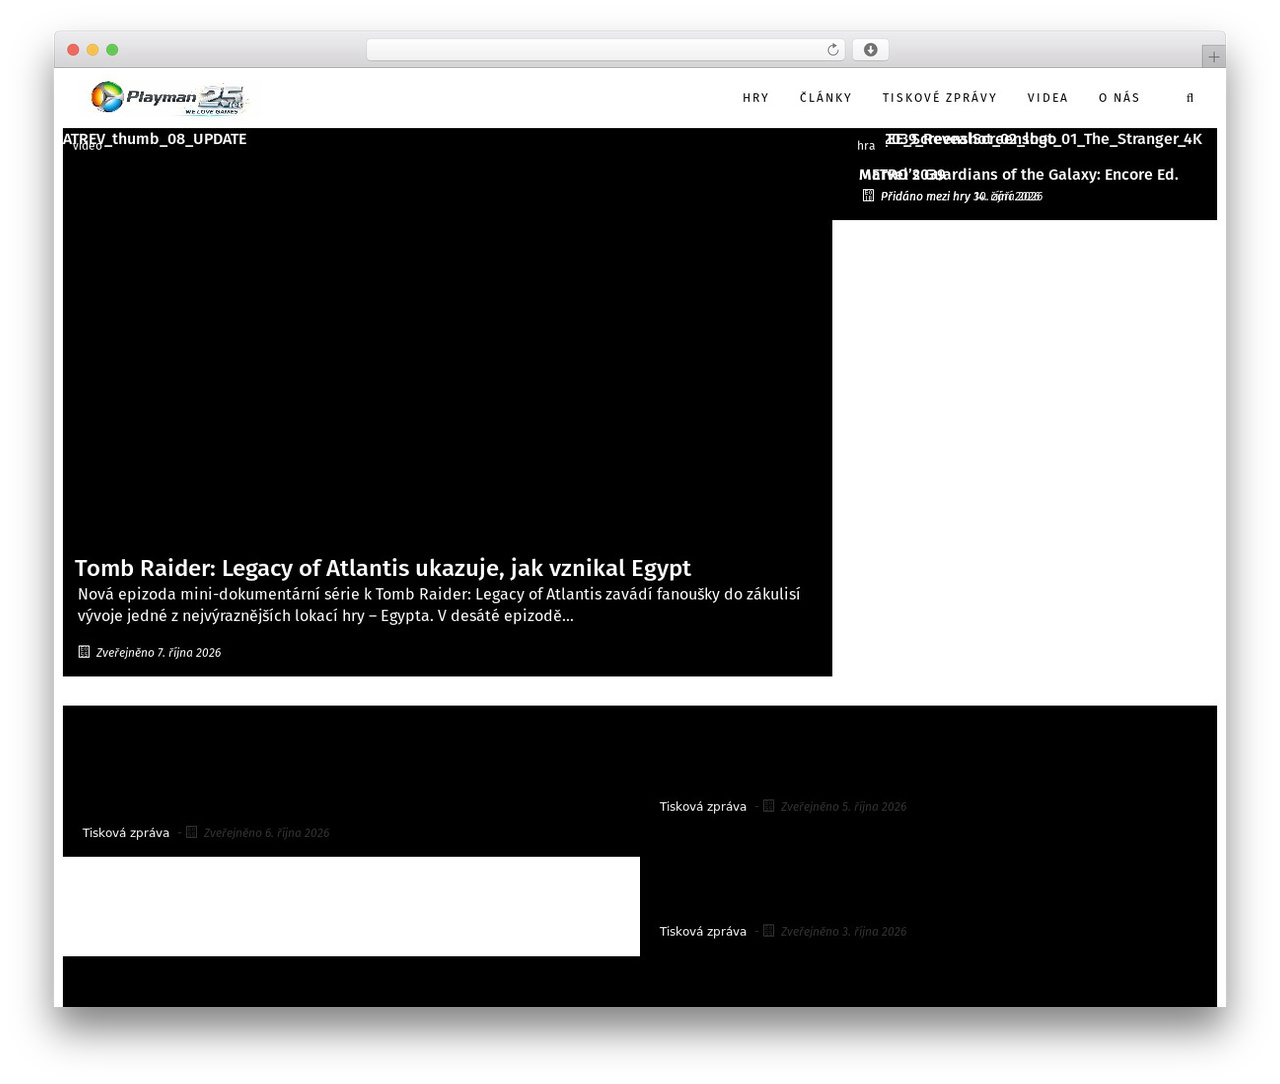This screenshot has height=1084, width=1280.
Task: Click the browser reload icon
Action: pyautogui.click(x=833, y=50)
